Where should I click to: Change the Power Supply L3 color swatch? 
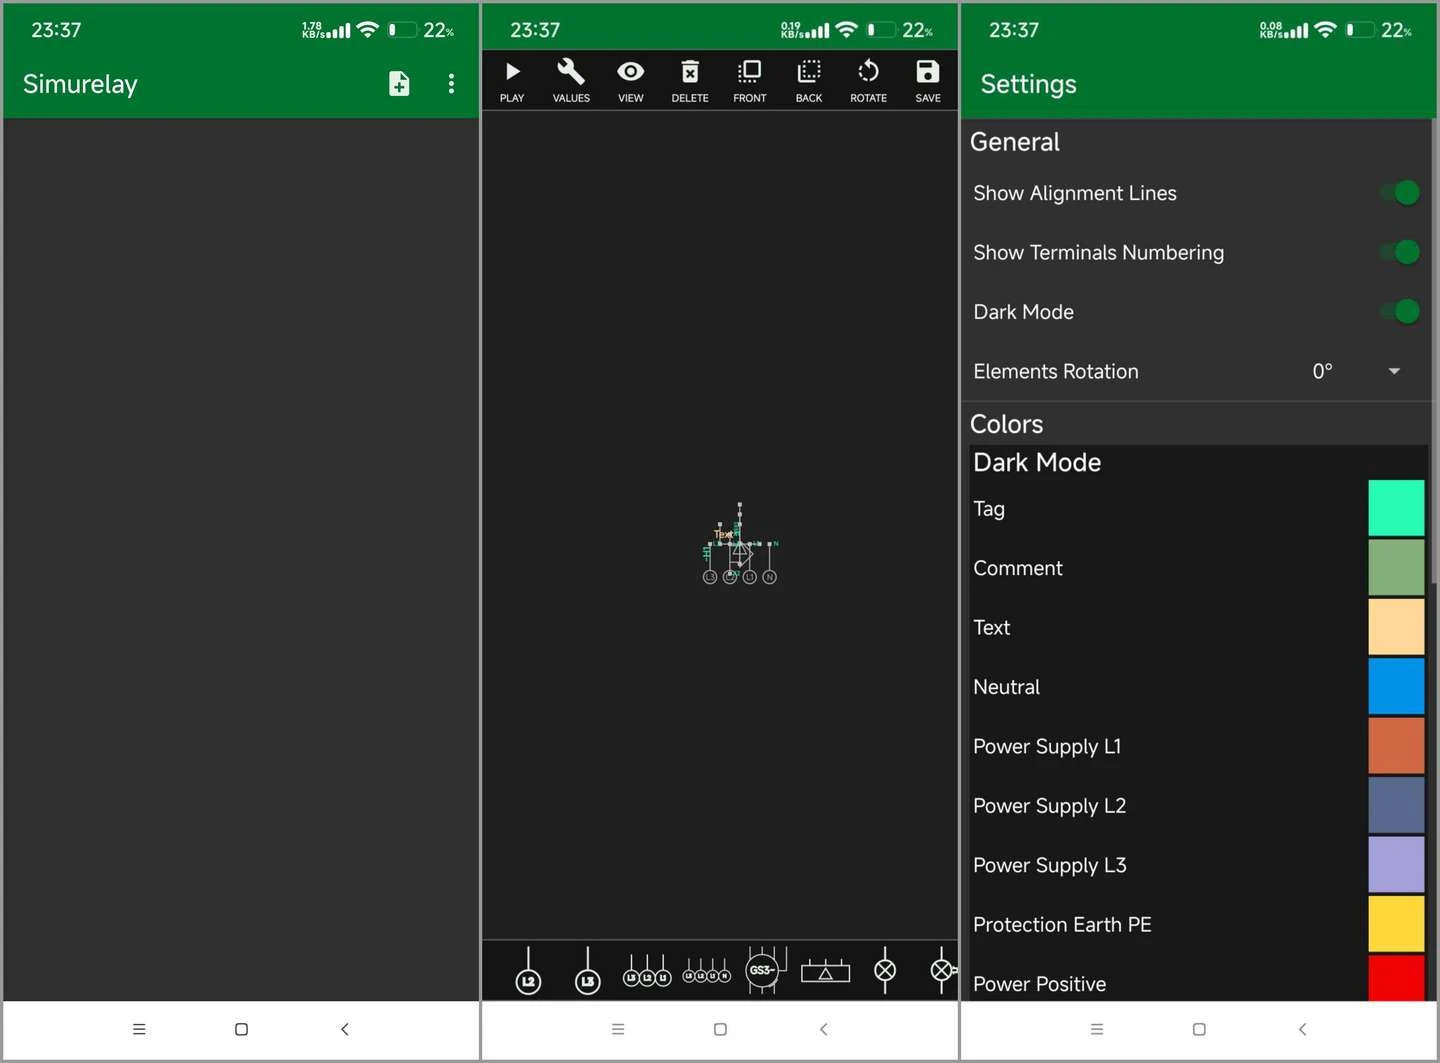pos(1396,865)
